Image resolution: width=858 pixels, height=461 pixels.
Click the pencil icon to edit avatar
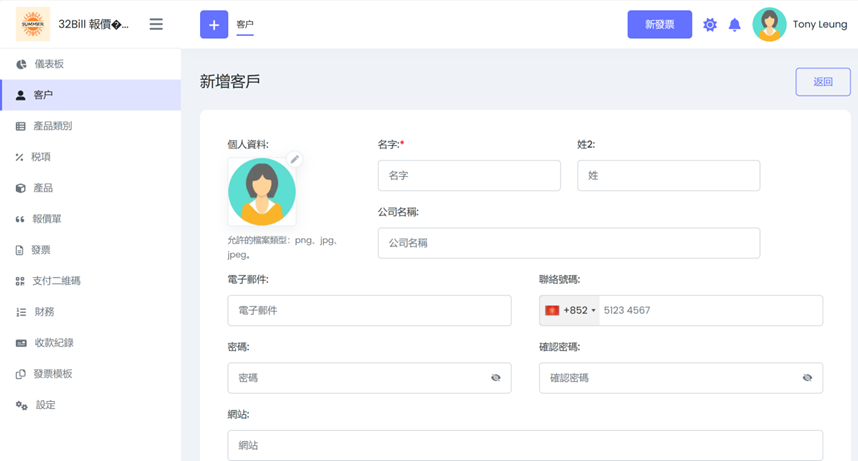click(294, 160)
